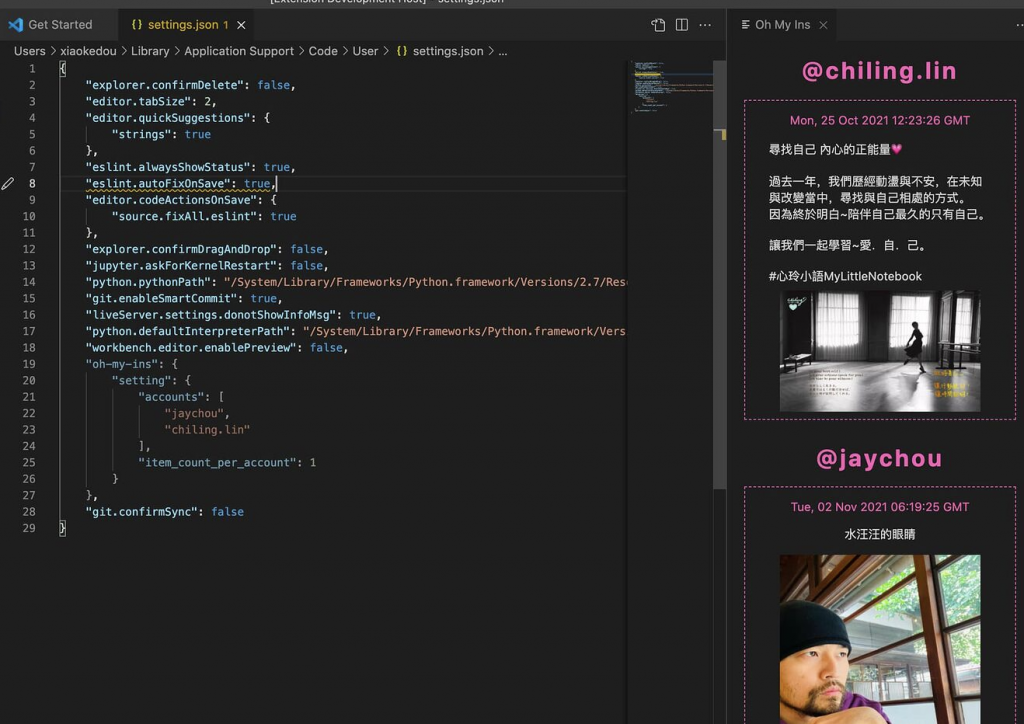Expand the trailing ellipsis breadcrumb
The width and height of the screenshot is (1024, 724).
click(502, 51)
